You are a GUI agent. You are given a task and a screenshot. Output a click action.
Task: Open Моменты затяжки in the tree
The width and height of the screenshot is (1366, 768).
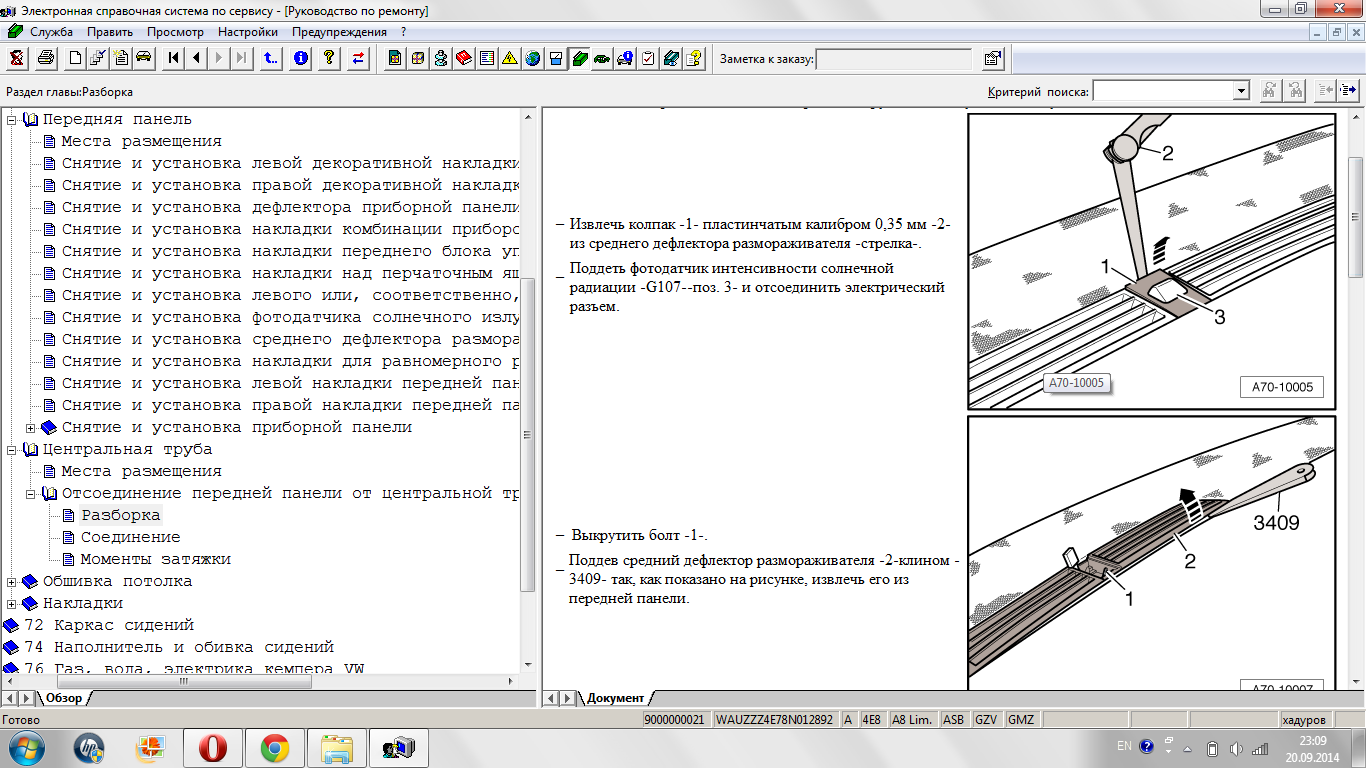pyautogui.click(x=155, y=559)
